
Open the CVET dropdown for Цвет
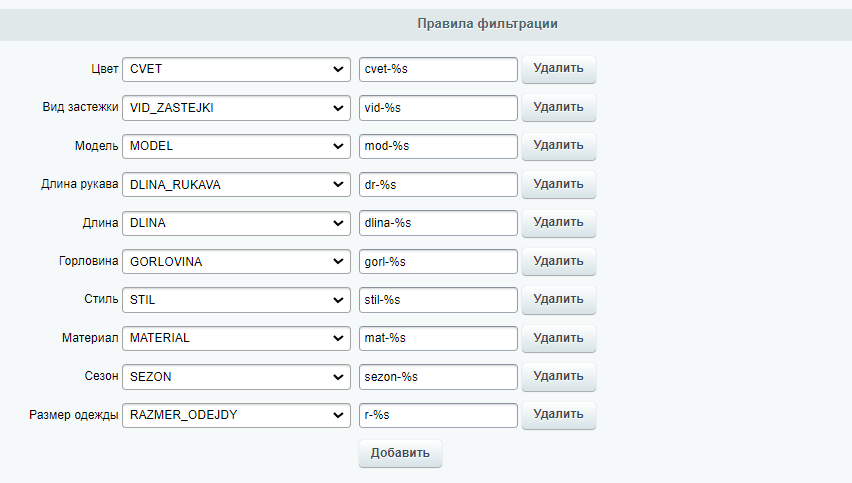(235, 69)
